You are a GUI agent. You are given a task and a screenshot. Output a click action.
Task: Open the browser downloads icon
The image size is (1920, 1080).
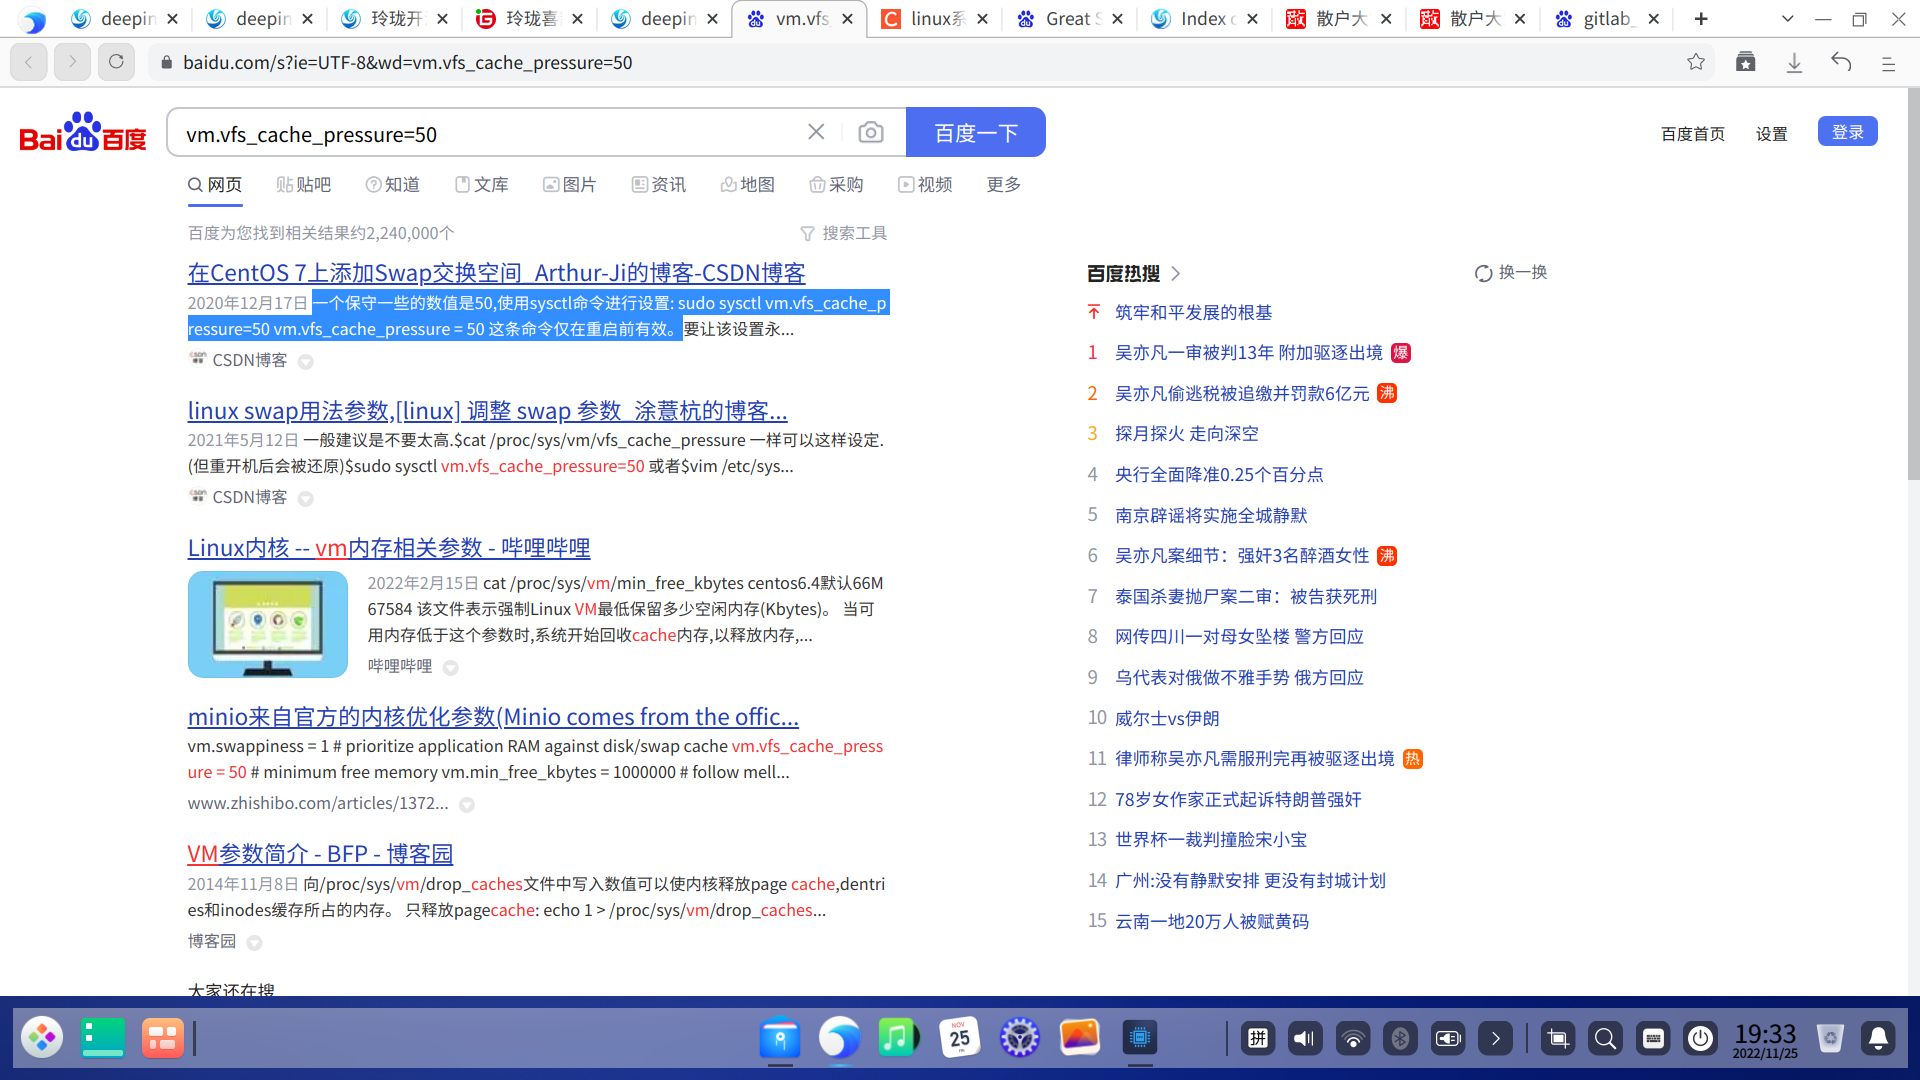click(x=1794, y=62)
